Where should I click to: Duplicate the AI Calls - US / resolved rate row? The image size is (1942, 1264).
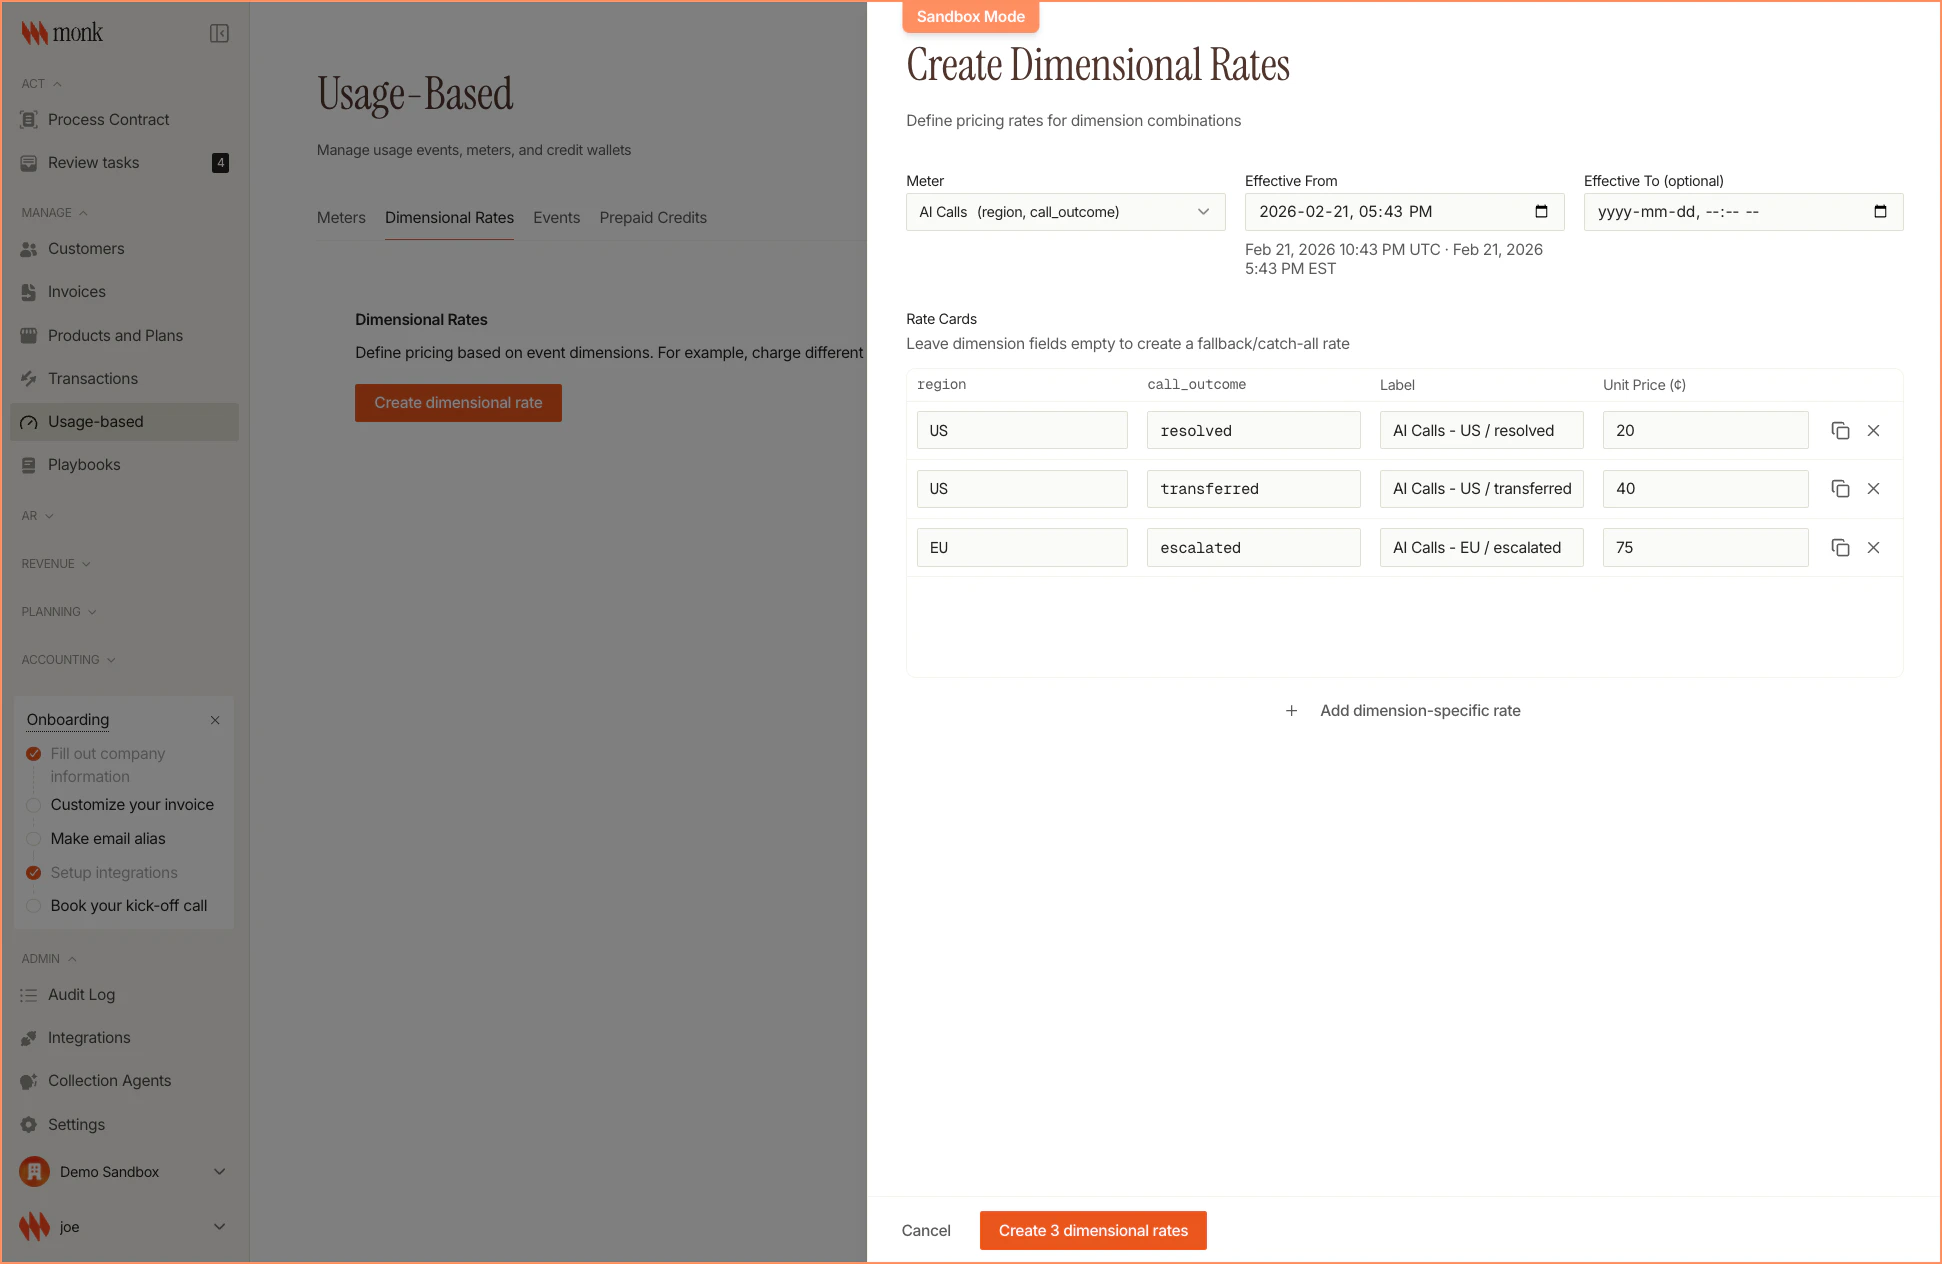[1841, 429]
